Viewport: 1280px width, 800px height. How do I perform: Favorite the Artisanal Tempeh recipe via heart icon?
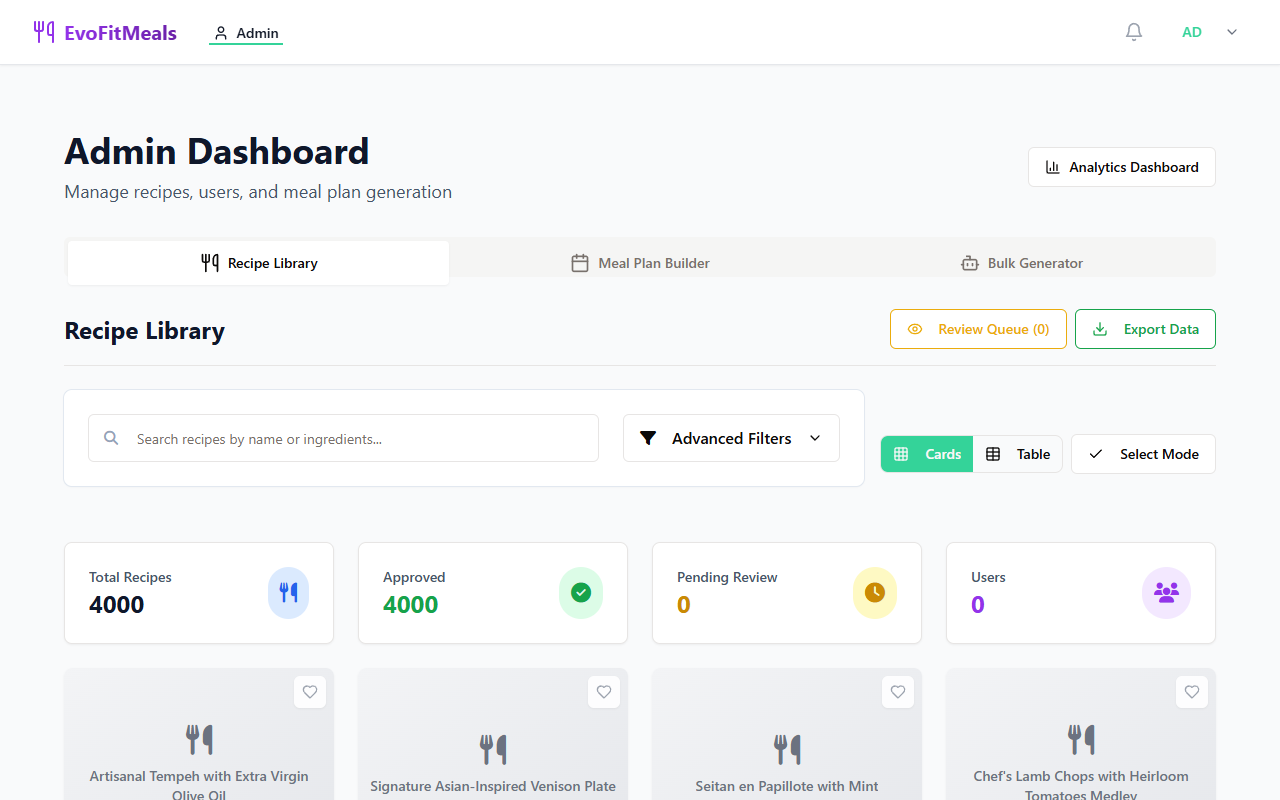309,691
